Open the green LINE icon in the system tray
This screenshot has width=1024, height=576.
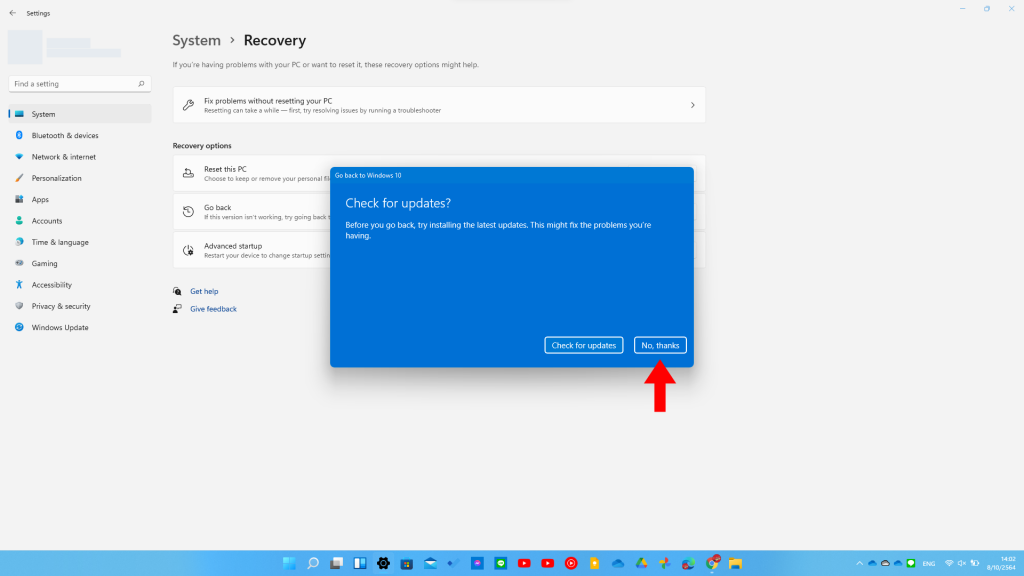tap(911, 563)
